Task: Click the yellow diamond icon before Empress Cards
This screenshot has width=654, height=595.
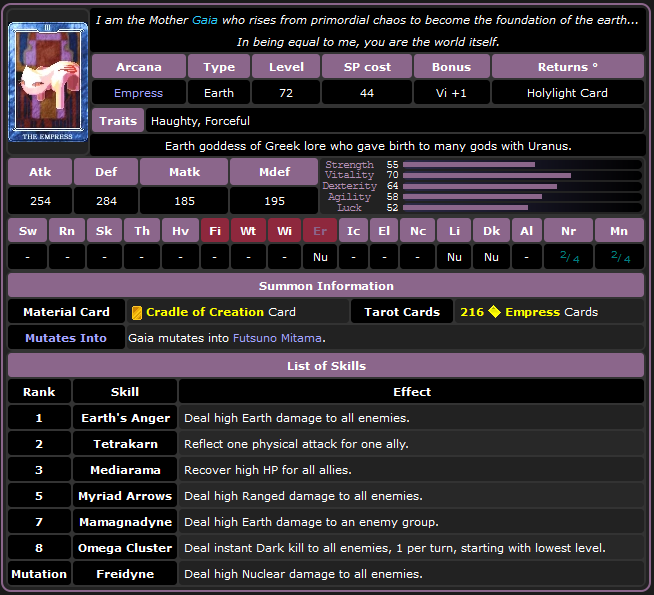Action: tap(494, 312)
